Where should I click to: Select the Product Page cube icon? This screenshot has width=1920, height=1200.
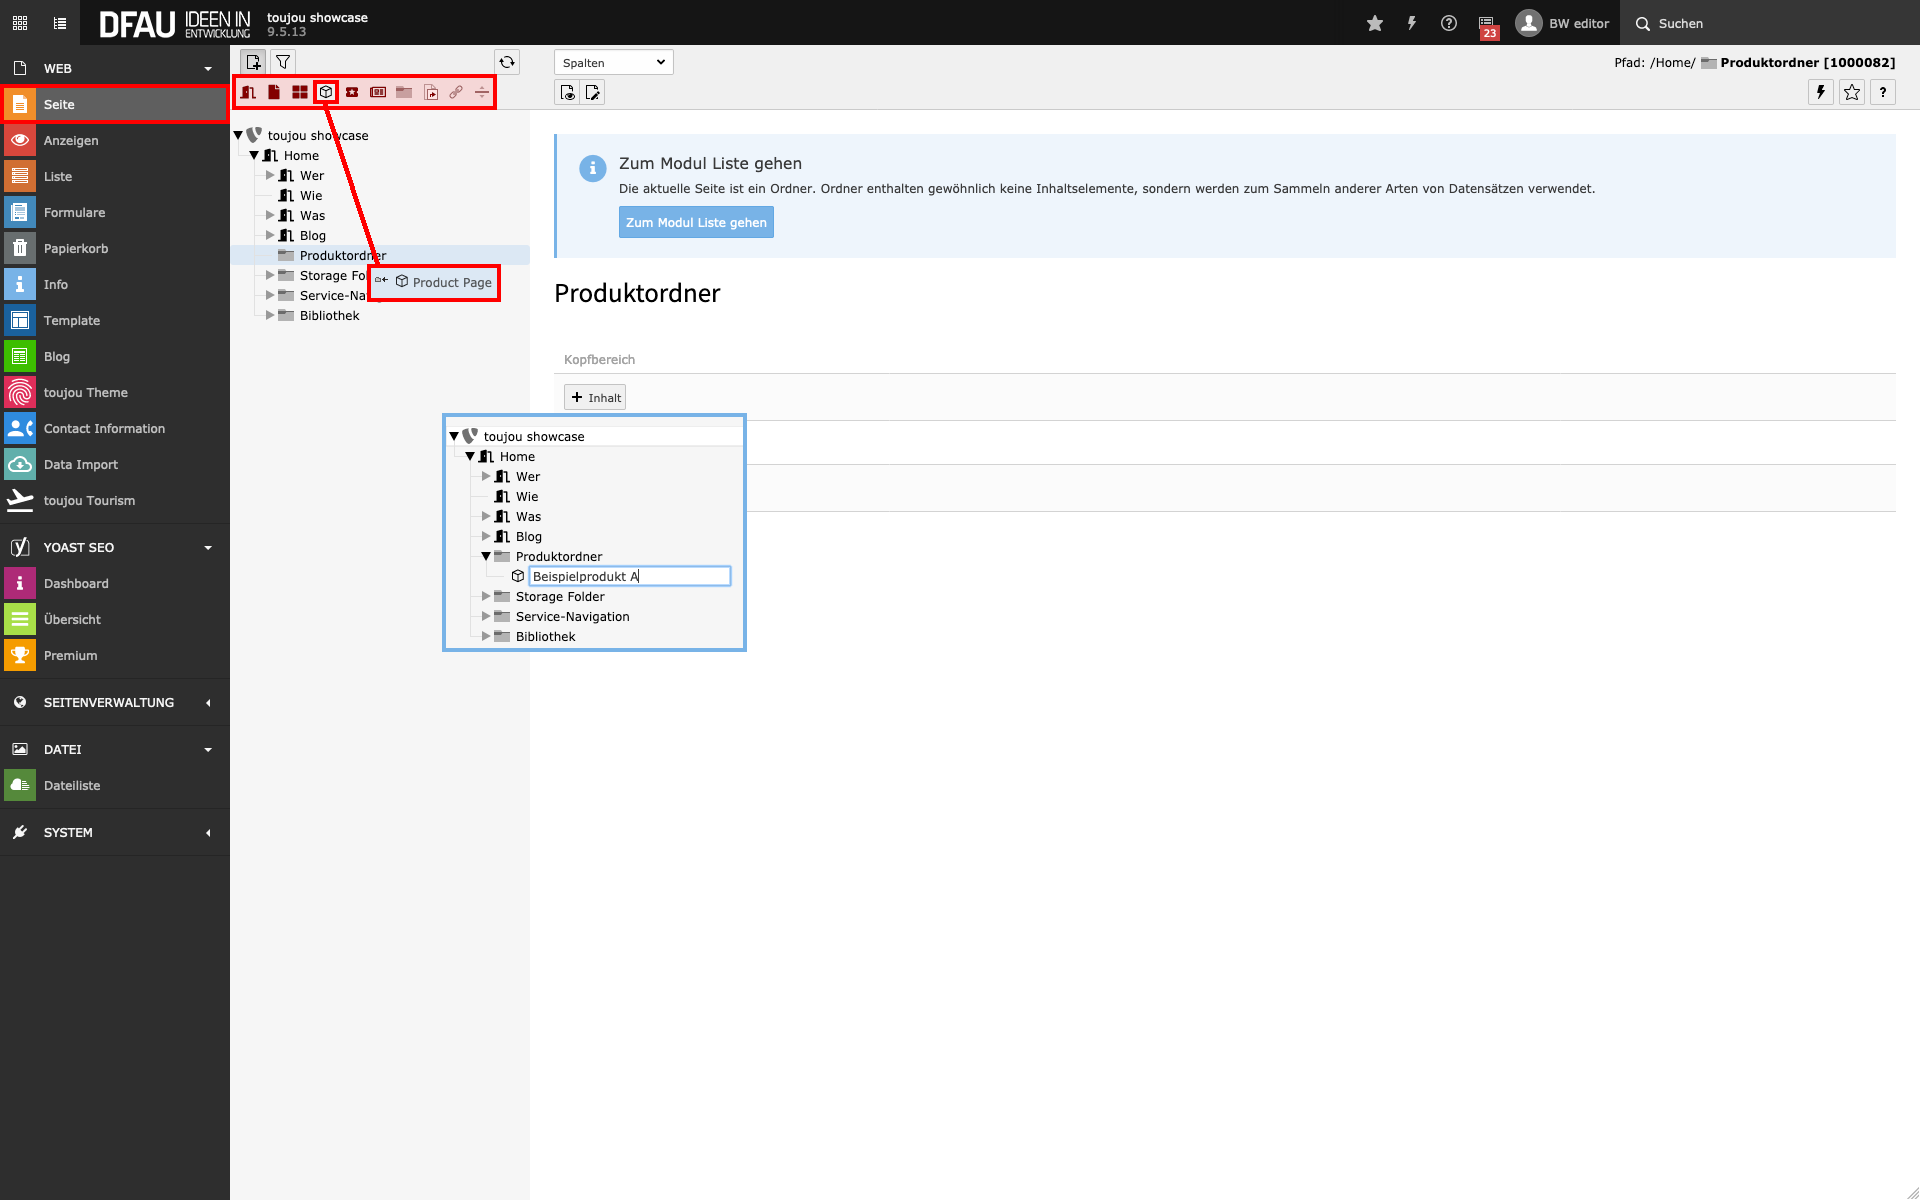(x=326, y=92)
